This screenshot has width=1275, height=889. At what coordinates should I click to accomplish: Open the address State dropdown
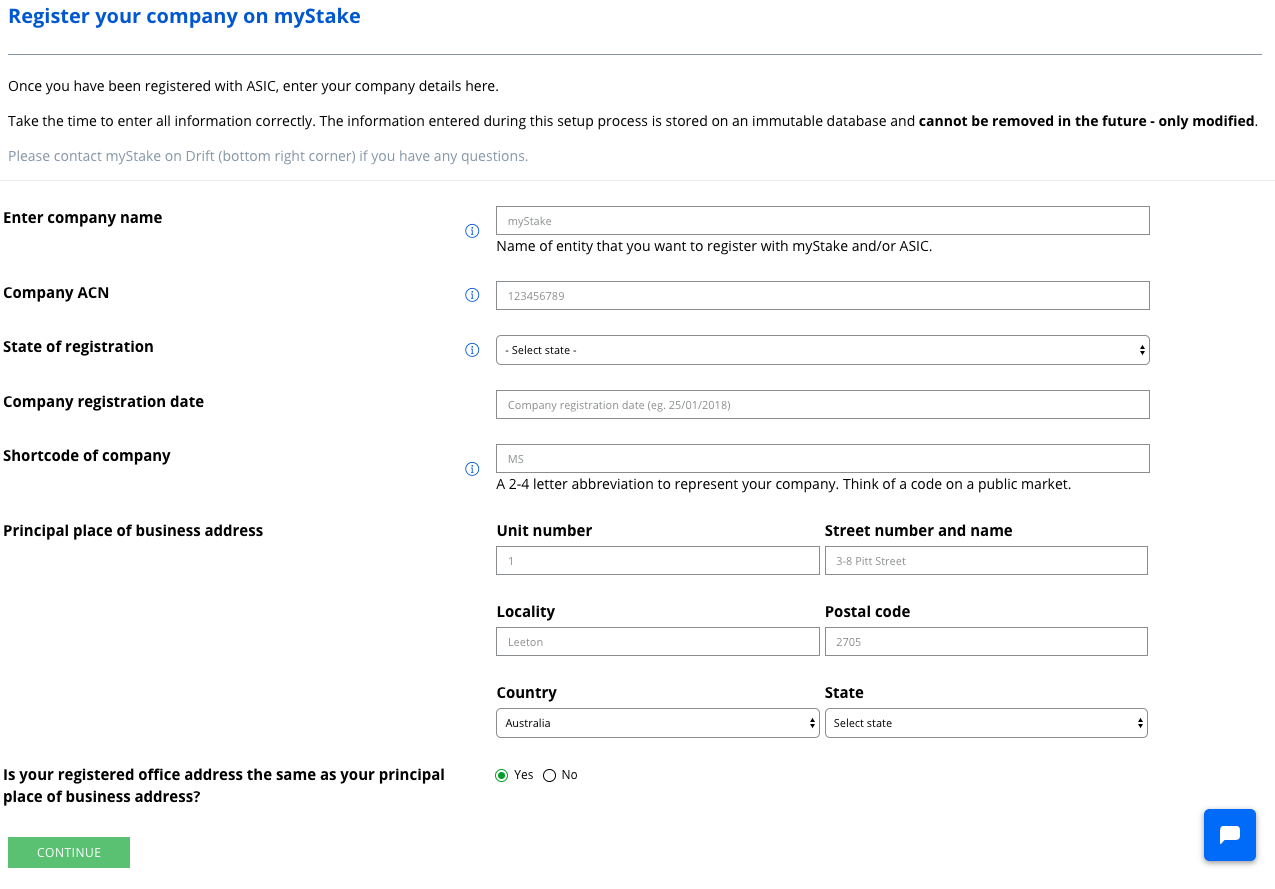pyautogui.click(x=986, y=723)
